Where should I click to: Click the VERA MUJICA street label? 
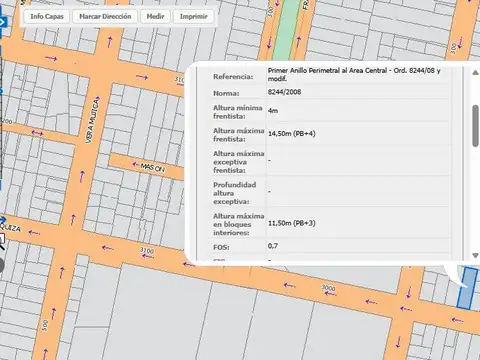92,121
